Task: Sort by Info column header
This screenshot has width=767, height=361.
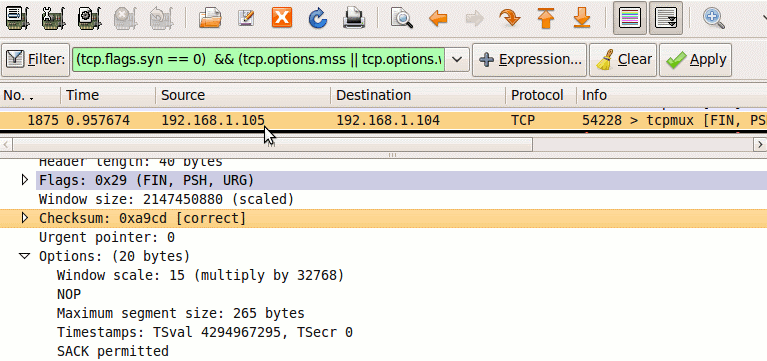Action: pos(672,95)
